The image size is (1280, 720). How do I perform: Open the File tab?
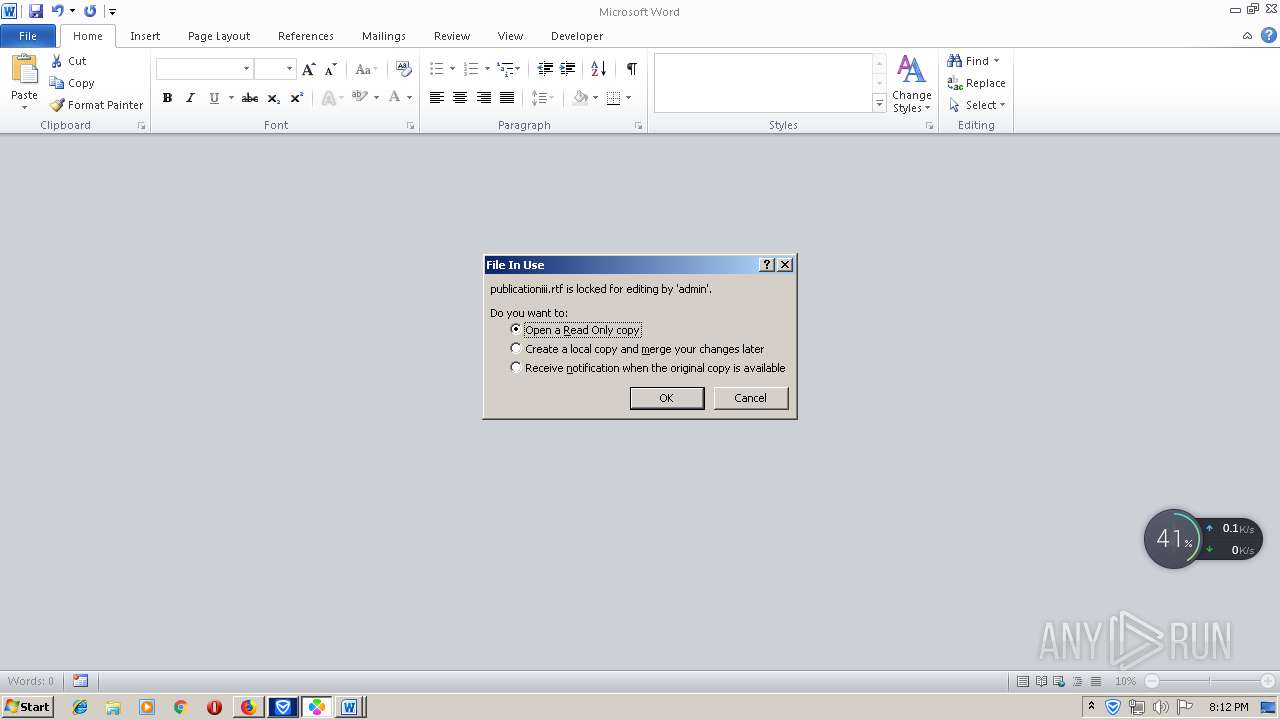point(28,36)
